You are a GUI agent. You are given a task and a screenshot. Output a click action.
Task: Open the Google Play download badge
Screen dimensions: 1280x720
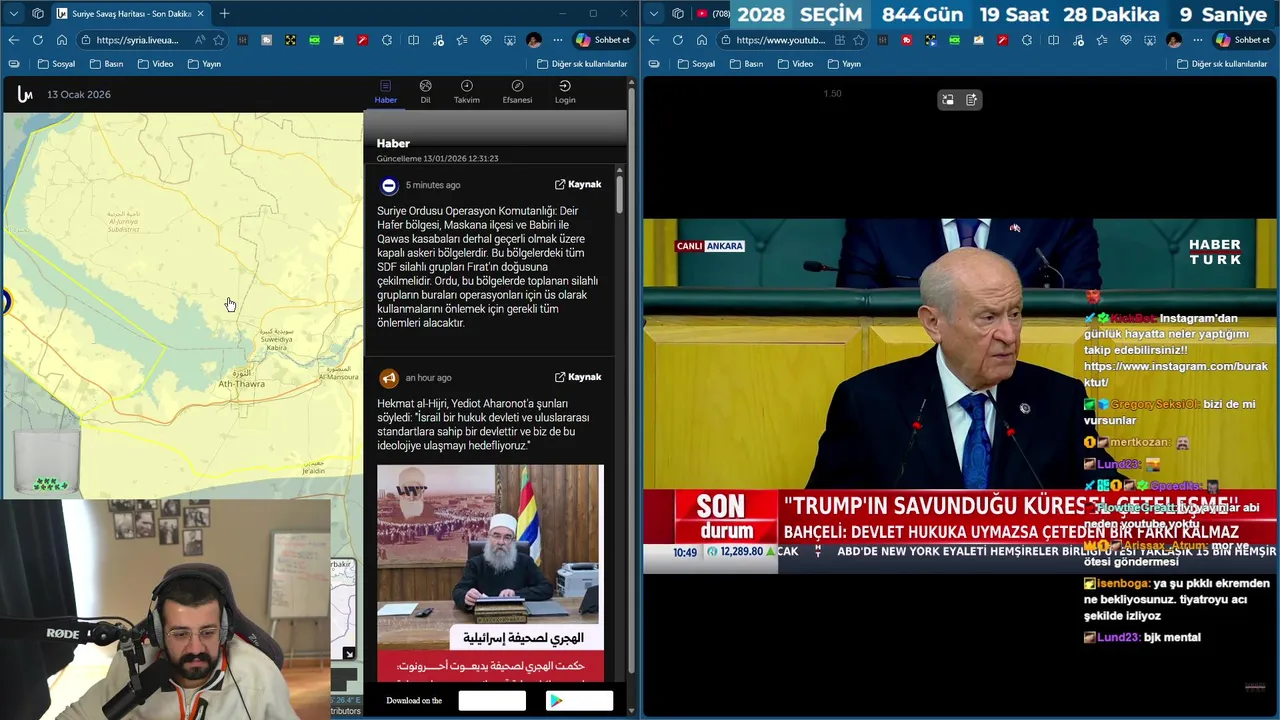click(579, 701)
